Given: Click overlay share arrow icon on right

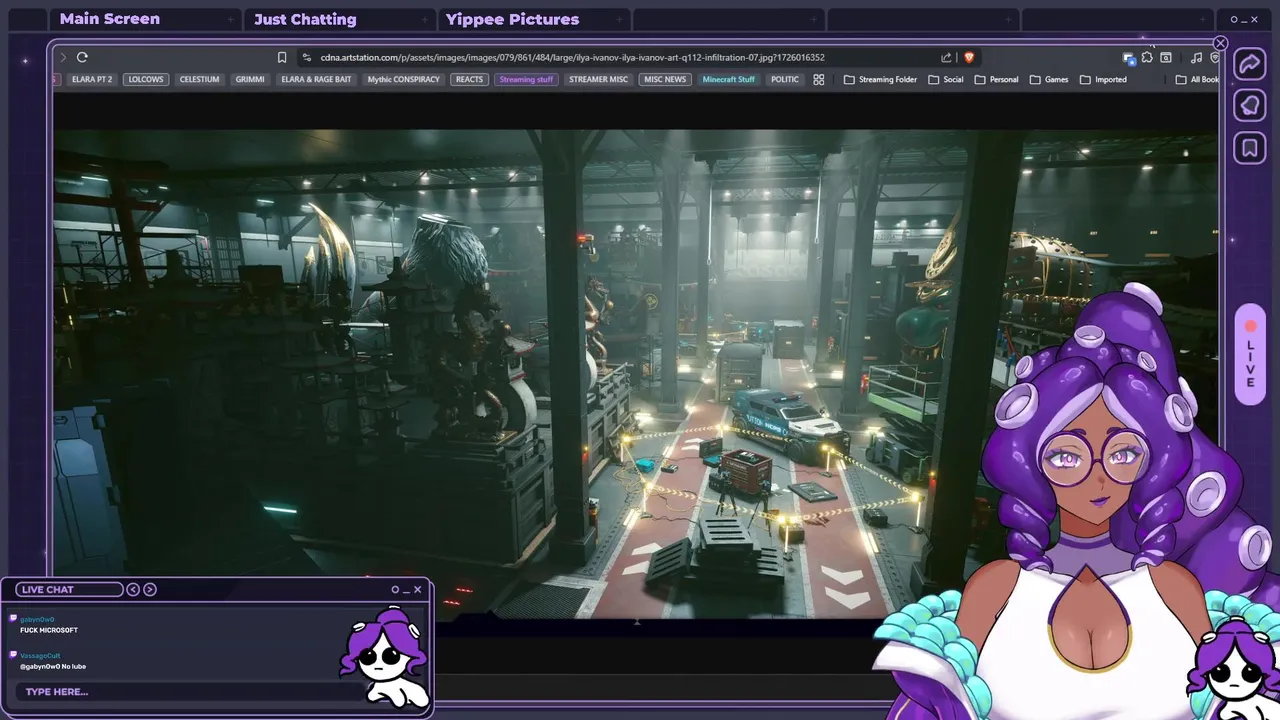Looking at the screenshot, I should click(1249, 63).
